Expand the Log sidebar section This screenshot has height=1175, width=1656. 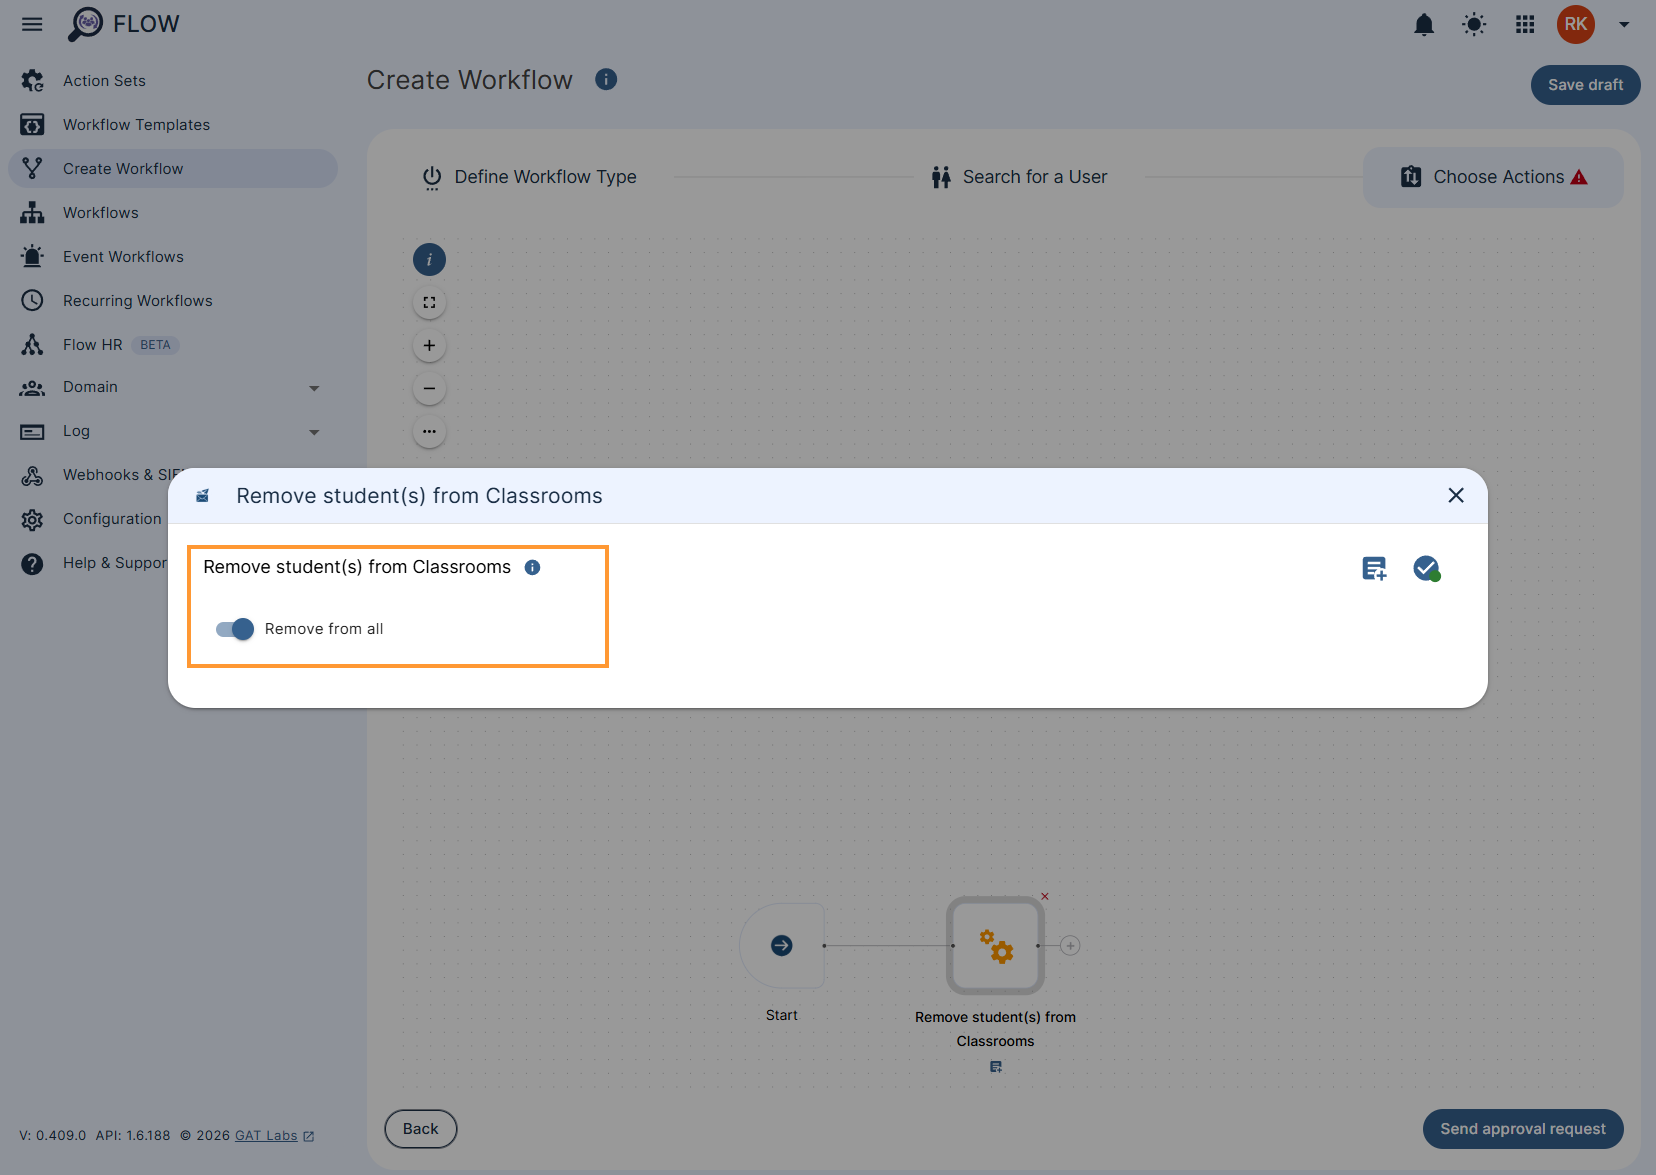click(x=314, y=432)
